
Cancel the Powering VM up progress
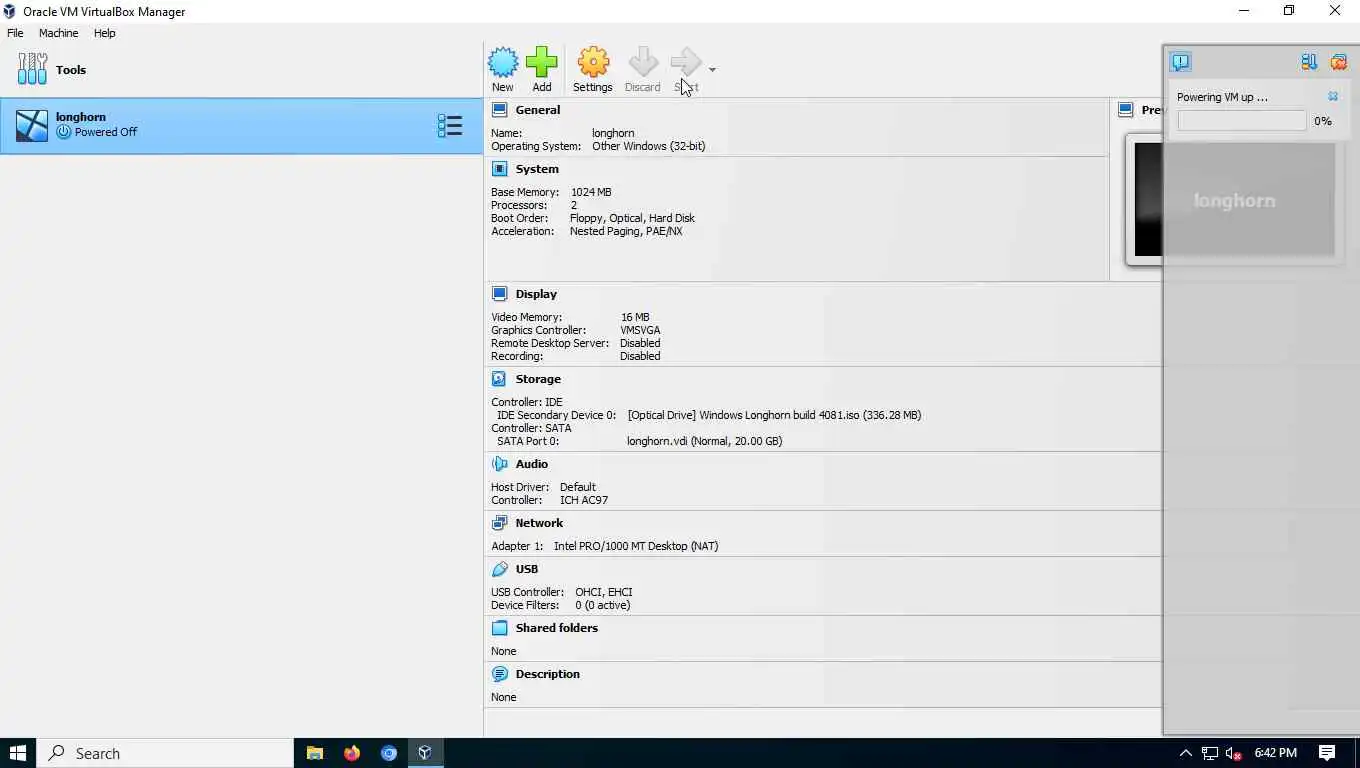click(x=1333, y=97)
